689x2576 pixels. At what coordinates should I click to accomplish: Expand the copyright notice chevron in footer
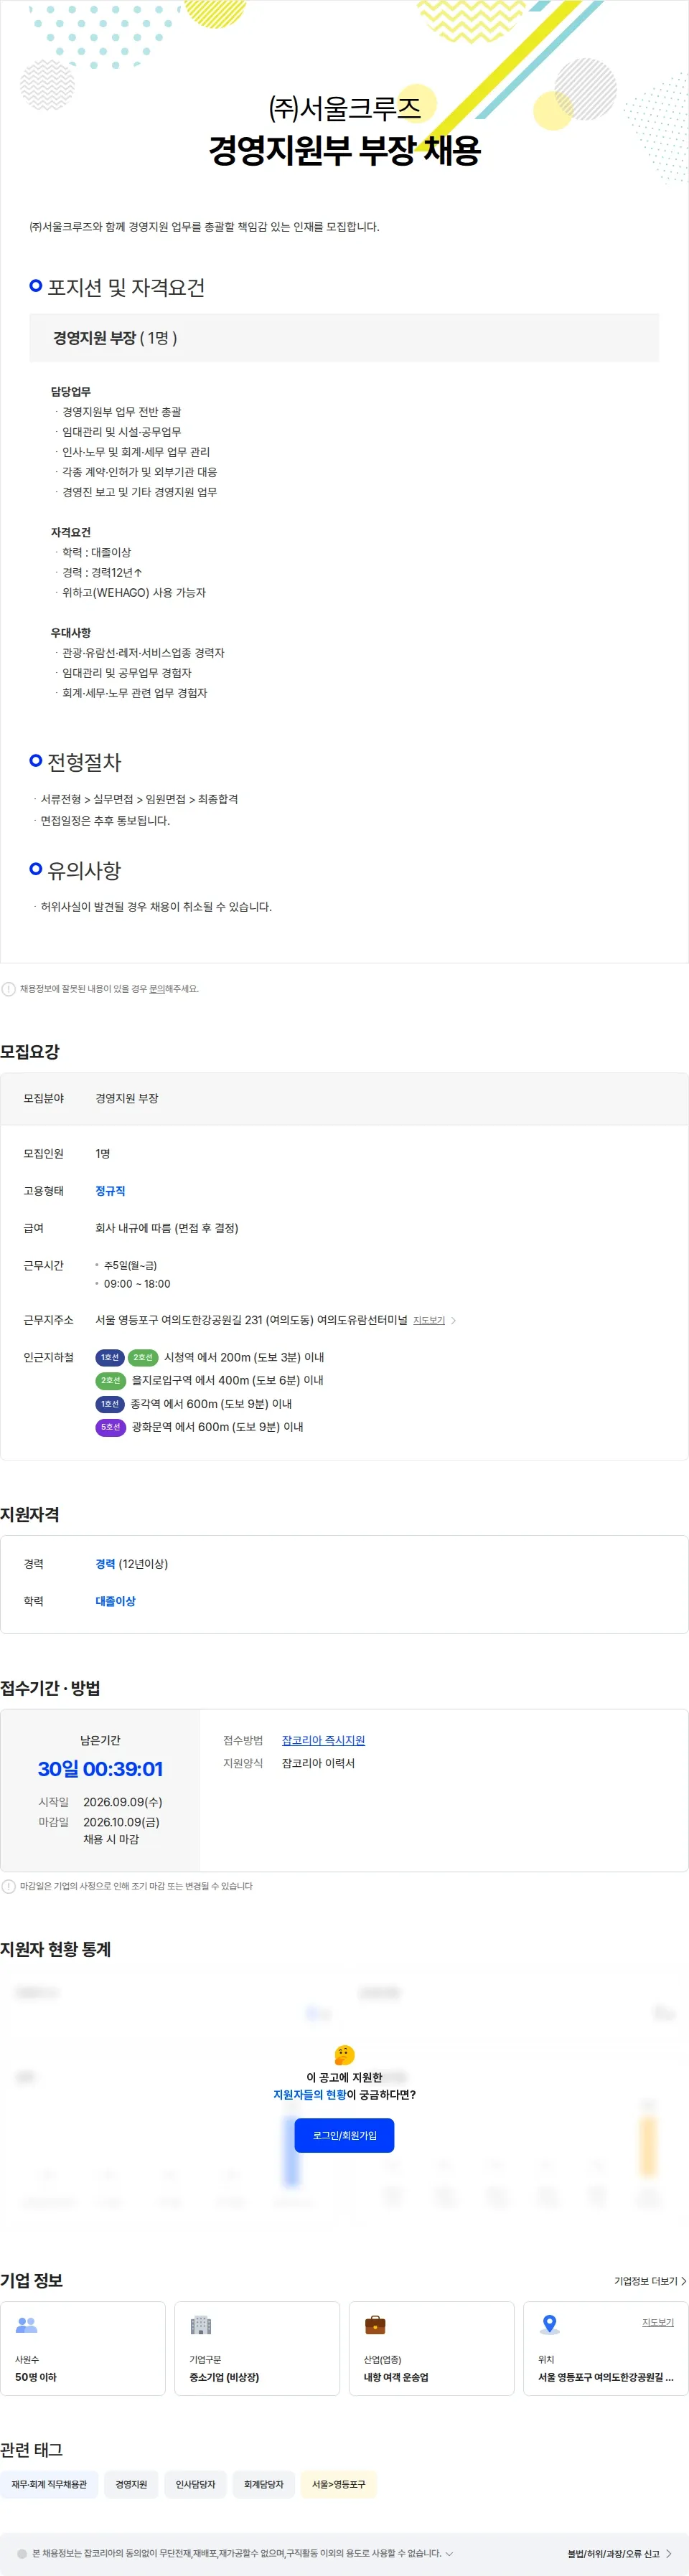coord(449,2553)
